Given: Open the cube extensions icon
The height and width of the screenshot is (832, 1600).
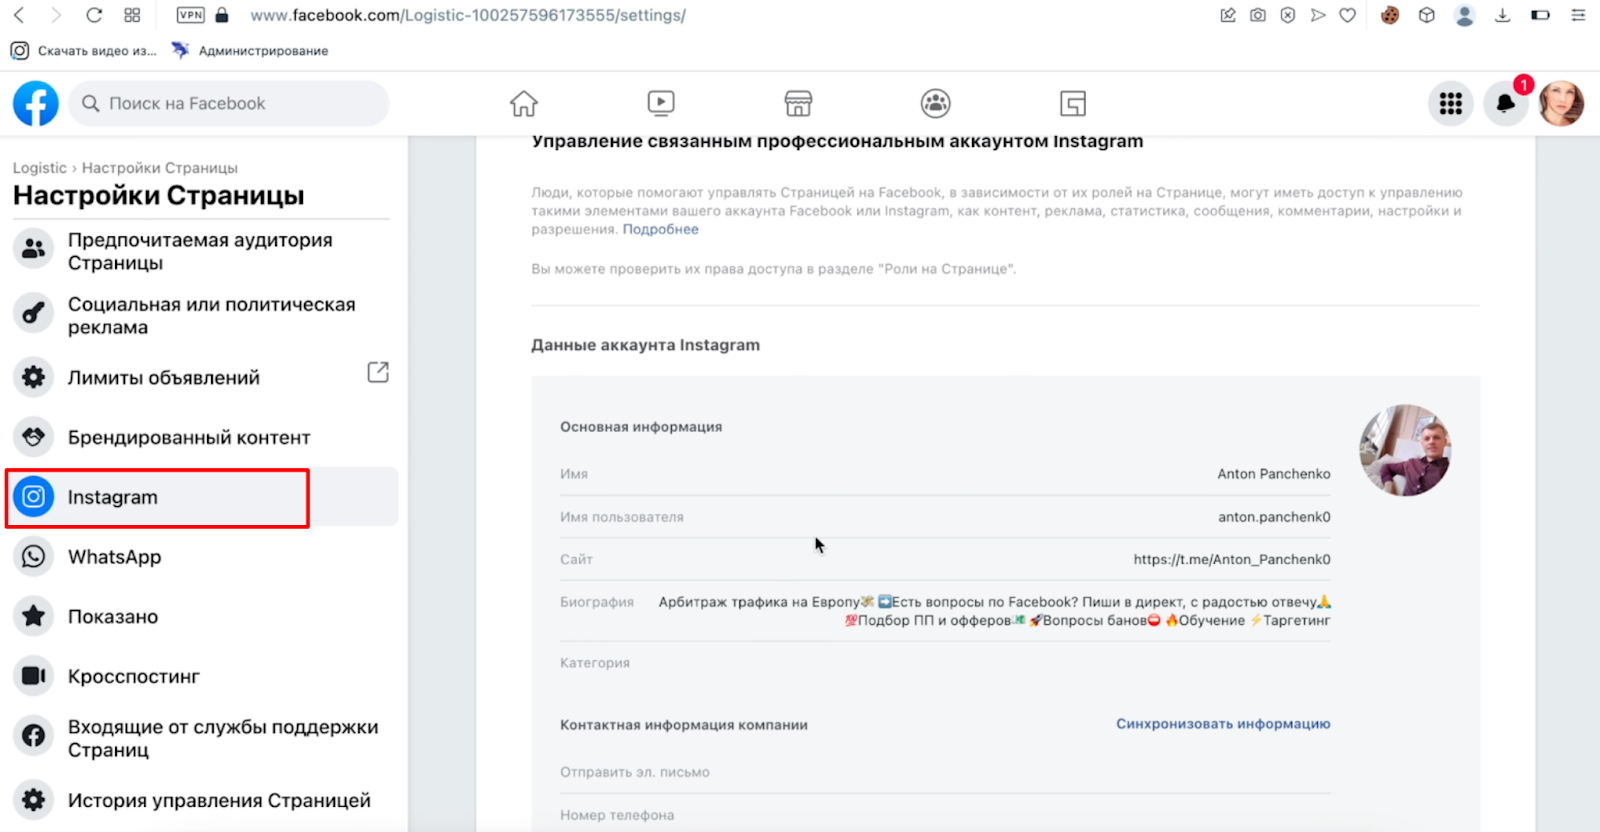Looking at the screenshot, I should [x=1427, y=15].
